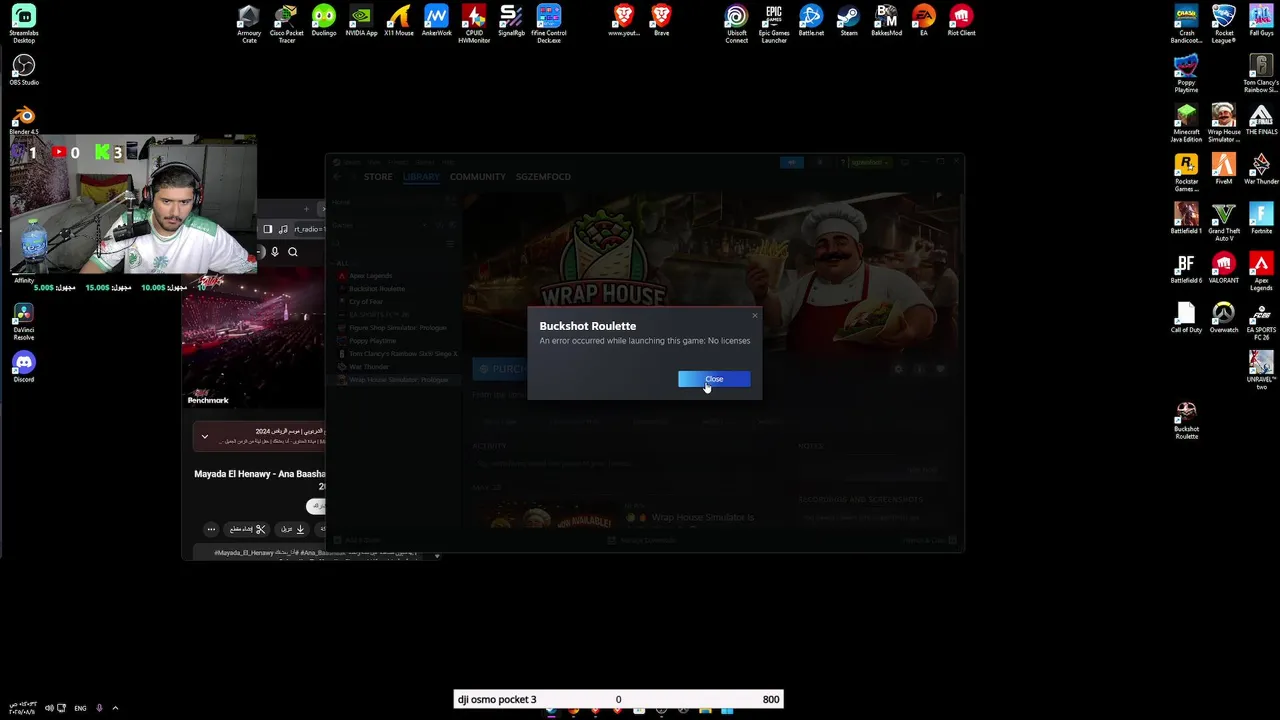
Task: Open the three-dots more options under video
Action: (x=211, y=529)
